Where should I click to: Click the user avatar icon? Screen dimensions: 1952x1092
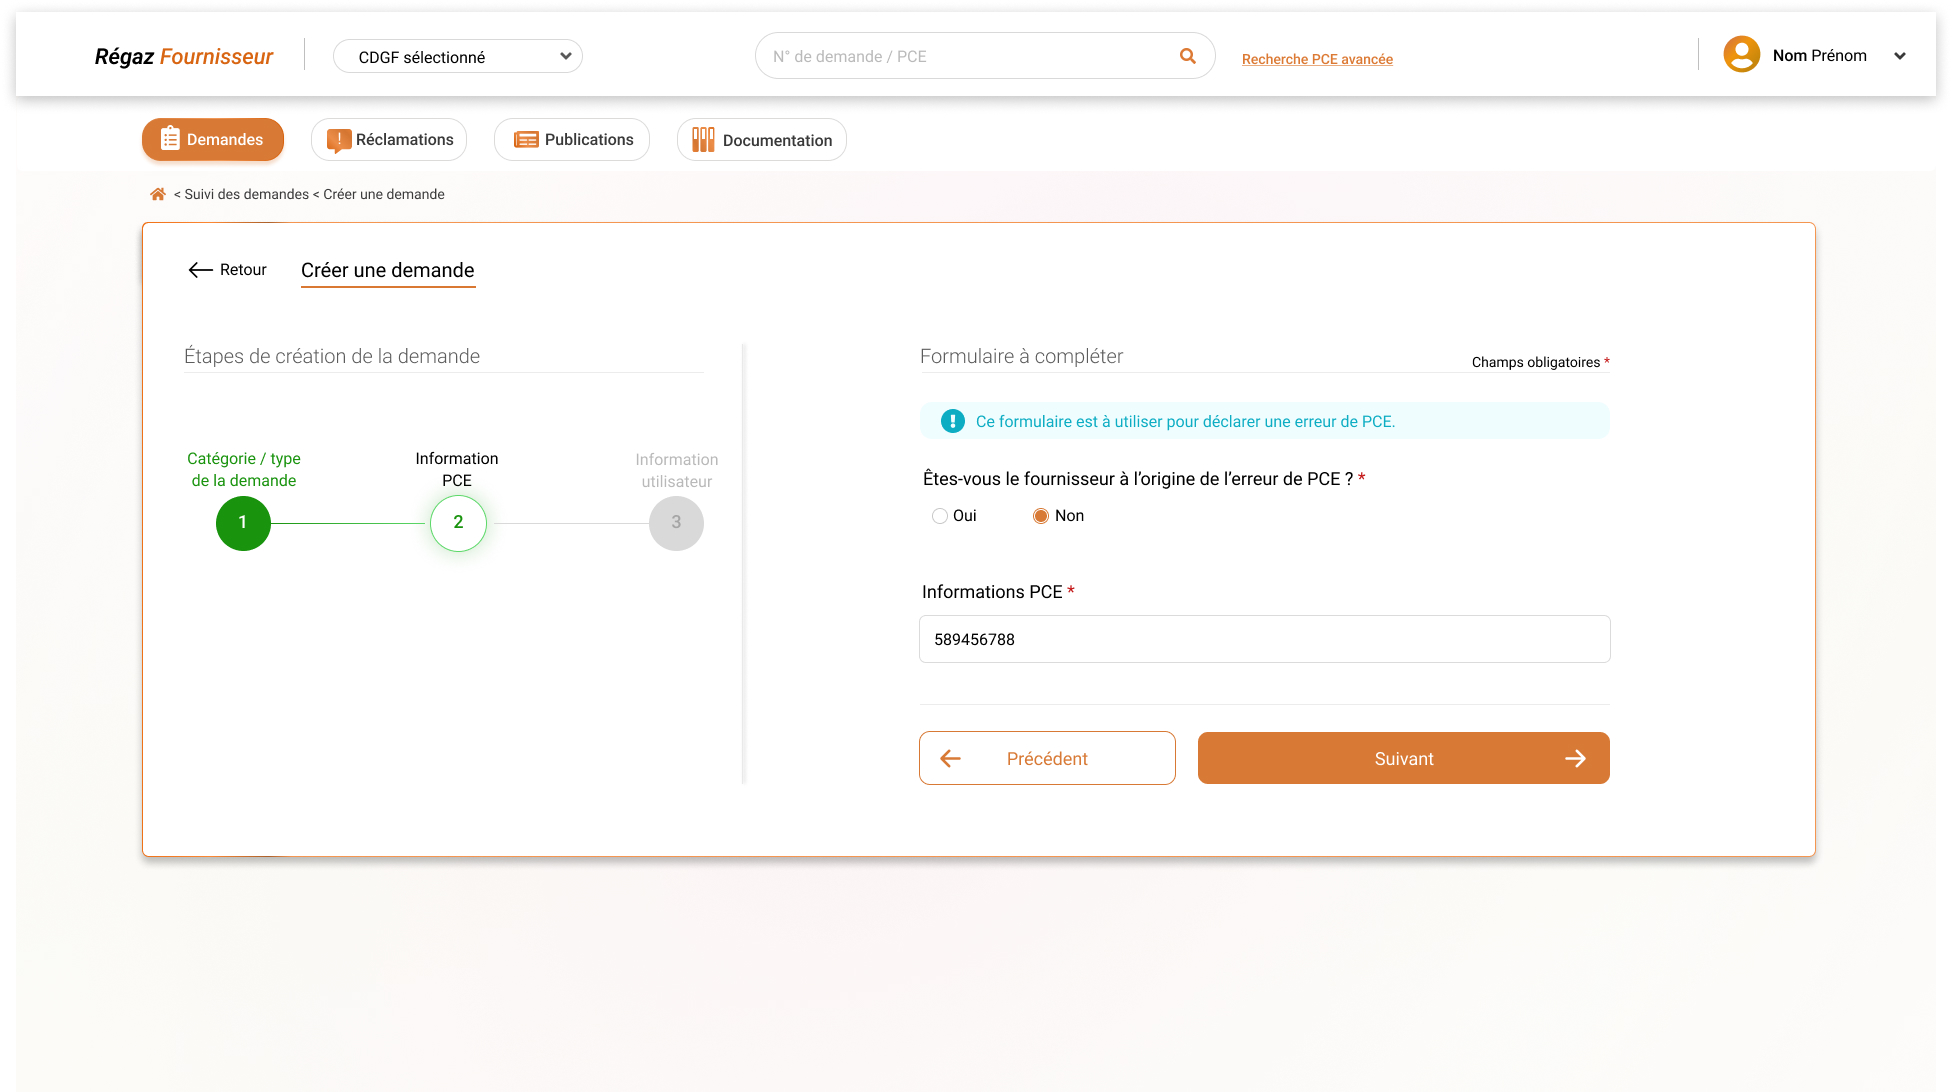[1741, 55]
